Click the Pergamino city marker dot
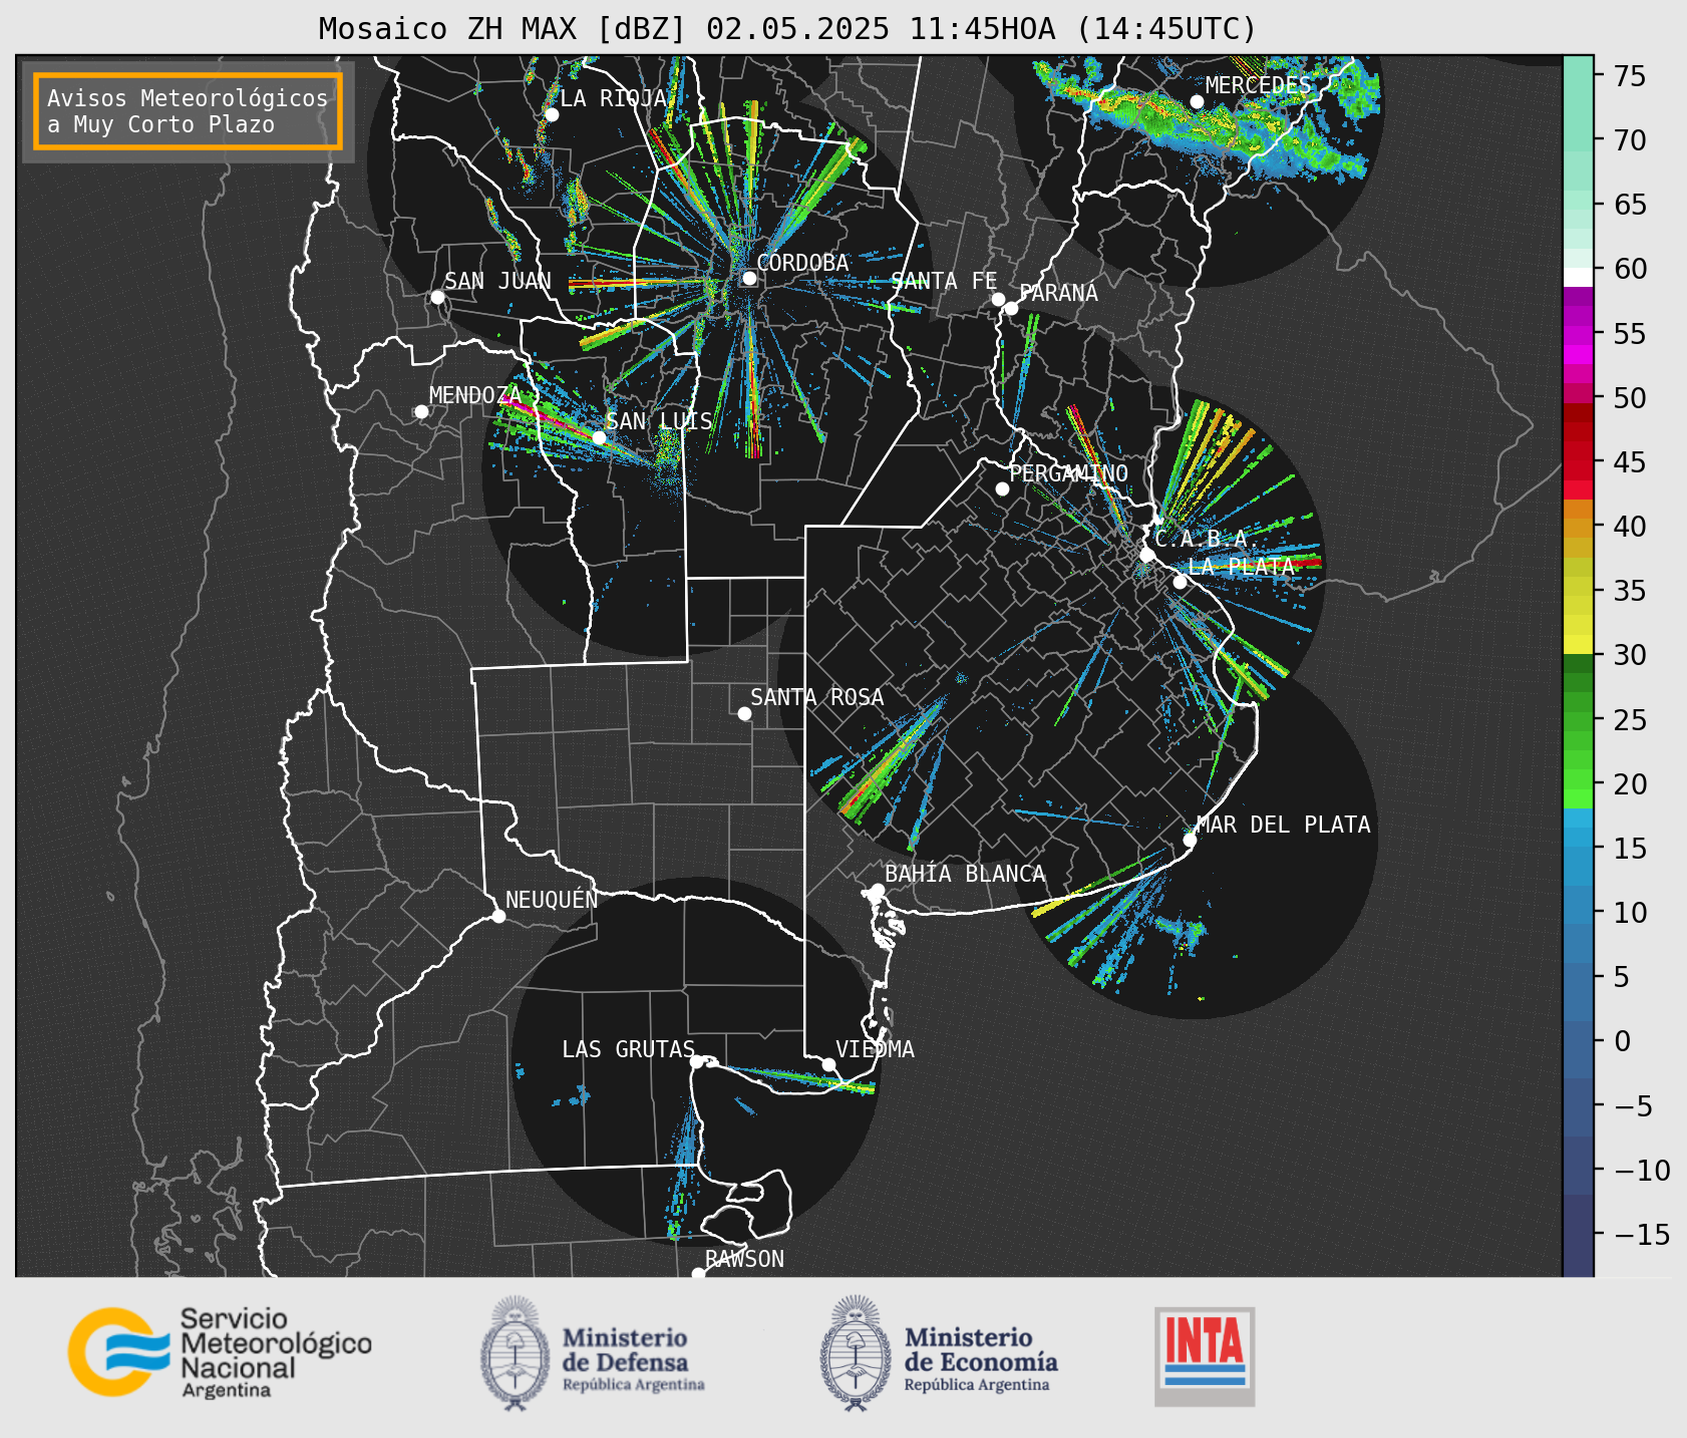 (1002, 489)
